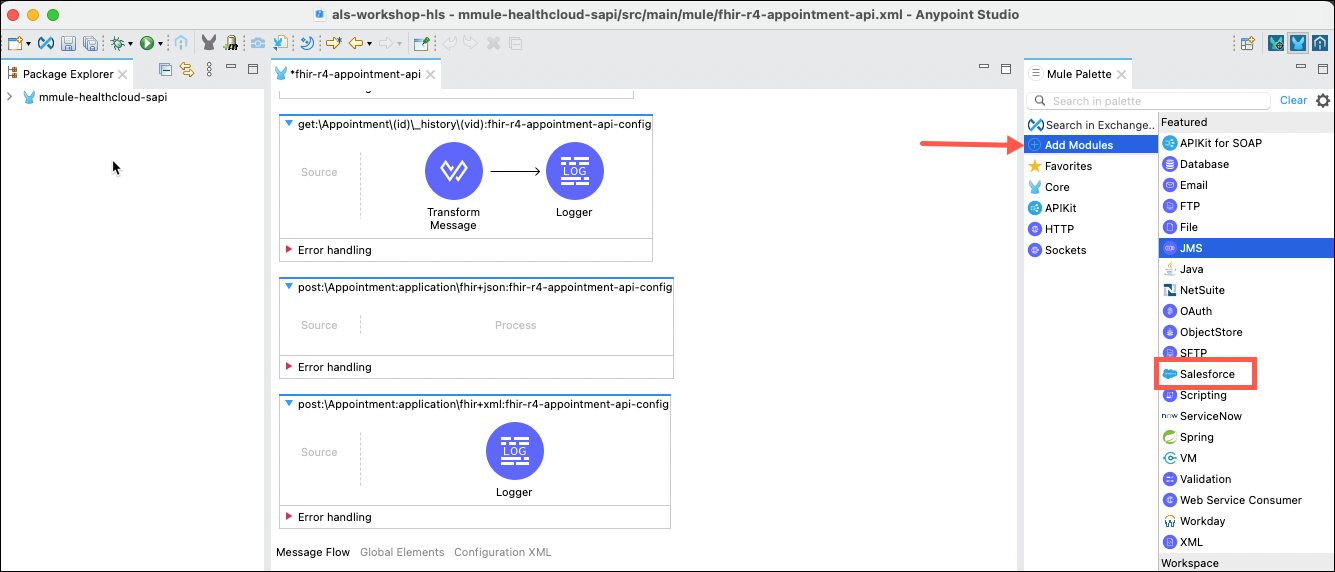Click the Search in palette field
Viewport: 1335px width, 572px height.
[1150, 101]
